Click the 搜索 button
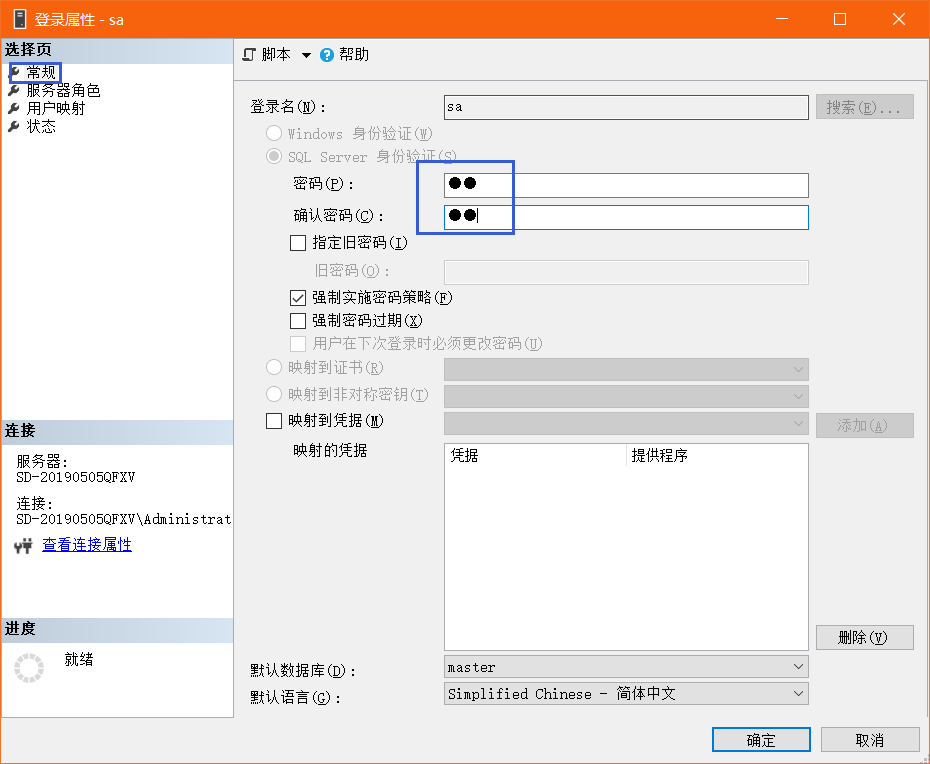The image size is (930, 764). coord(864,107)
